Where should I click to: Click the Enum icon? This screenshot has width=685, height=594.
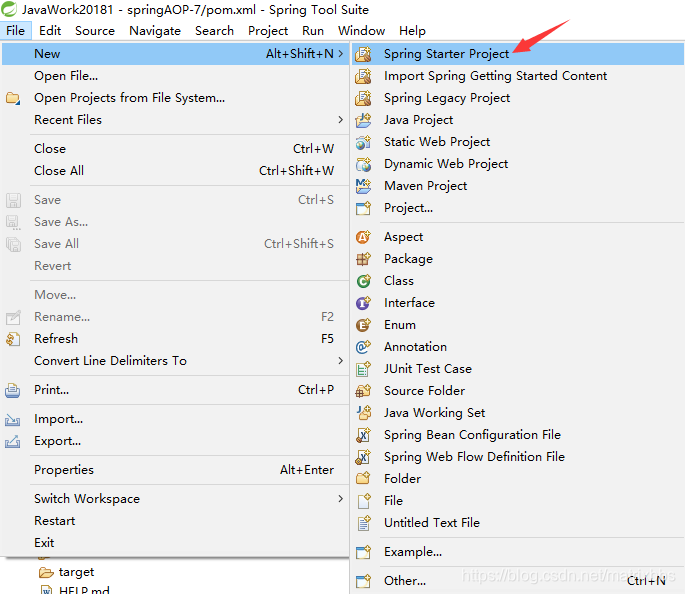[363, 325]
